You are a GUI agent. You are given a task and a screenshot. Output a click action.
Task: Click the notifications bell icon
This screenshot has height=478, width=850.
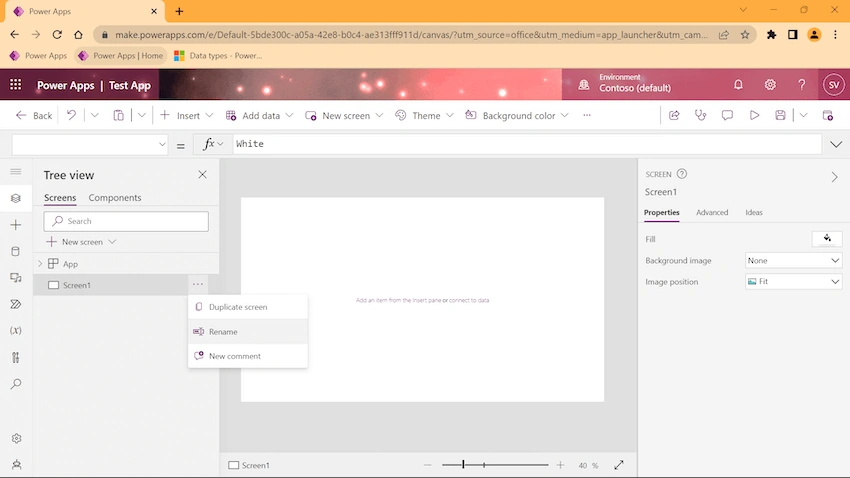point(738,85)
